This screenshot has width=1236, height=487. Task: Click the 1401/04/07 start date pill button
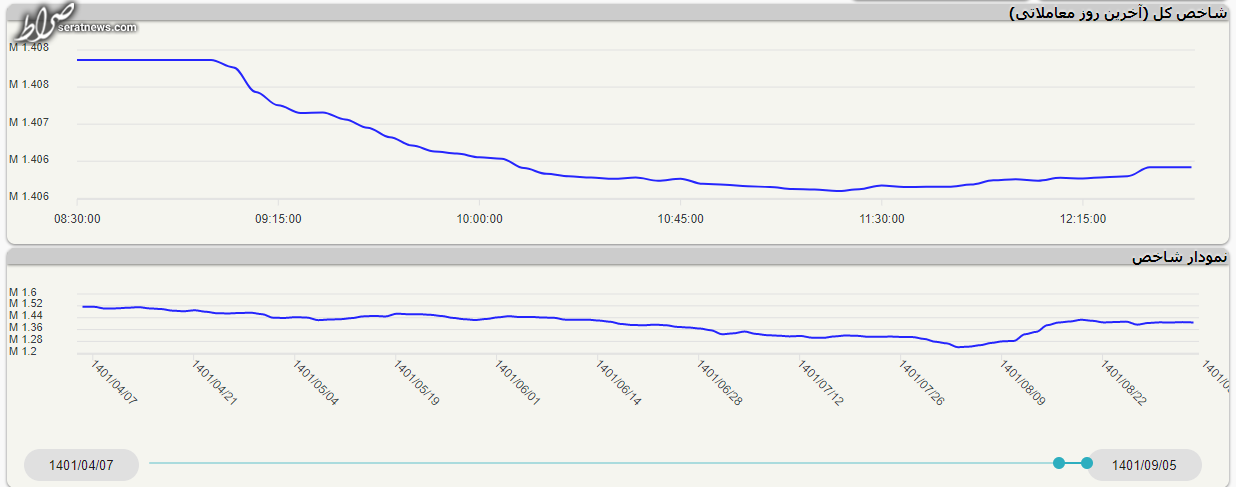(x=81, y=465)
